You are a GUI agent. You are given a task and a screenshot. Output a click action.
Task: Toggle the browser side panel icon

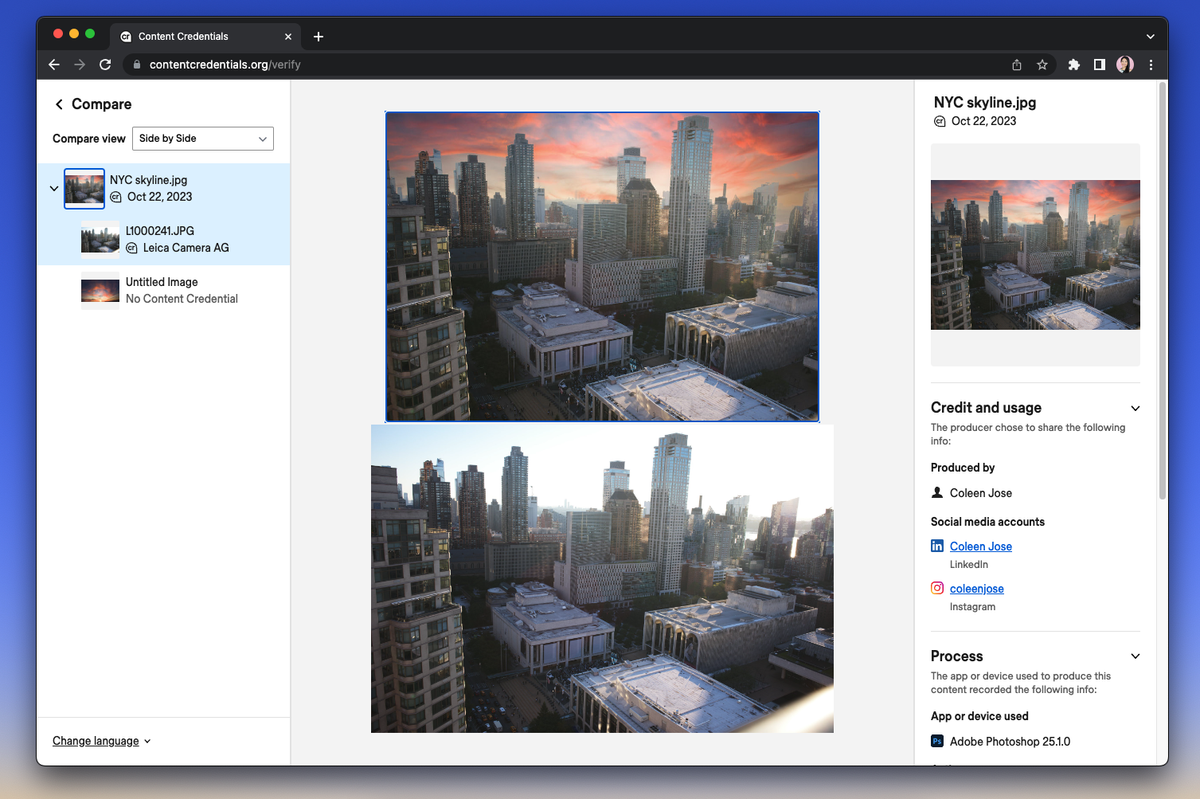click(1099, 65)
